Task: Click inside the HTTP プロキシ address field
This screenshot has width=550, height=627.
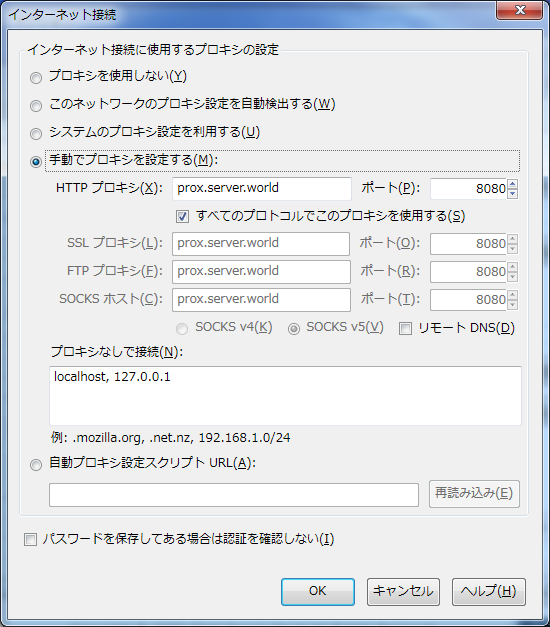Action: click(262, 188)
